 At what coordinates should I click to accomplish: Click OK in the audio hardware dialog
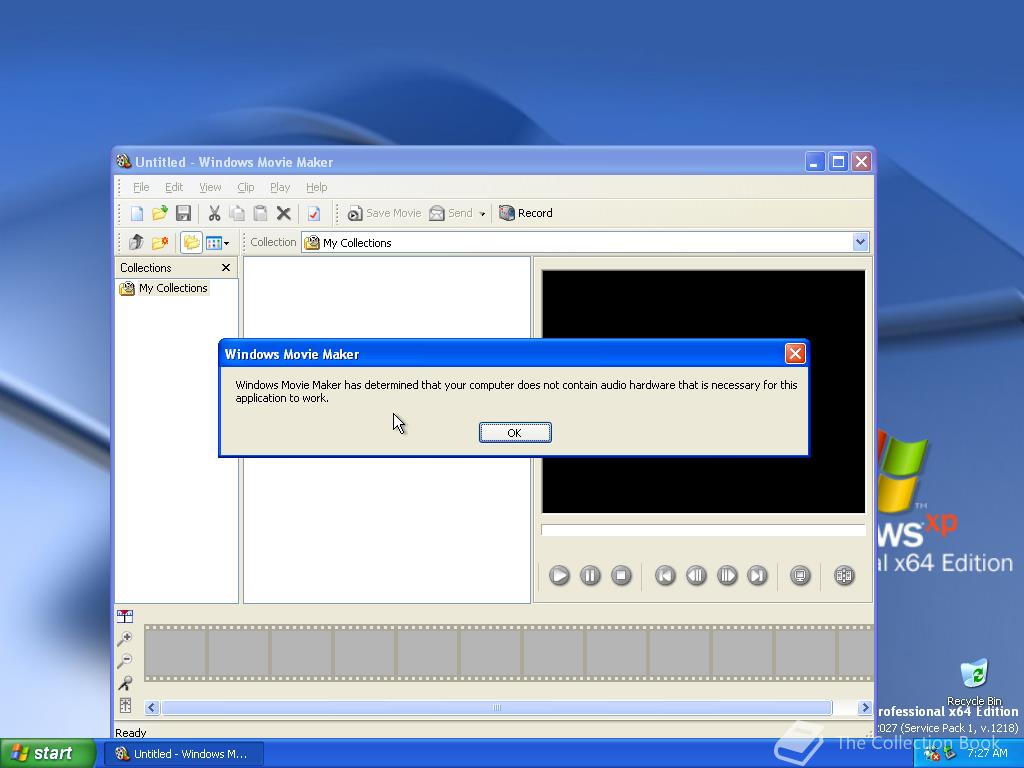pos(515,432)
